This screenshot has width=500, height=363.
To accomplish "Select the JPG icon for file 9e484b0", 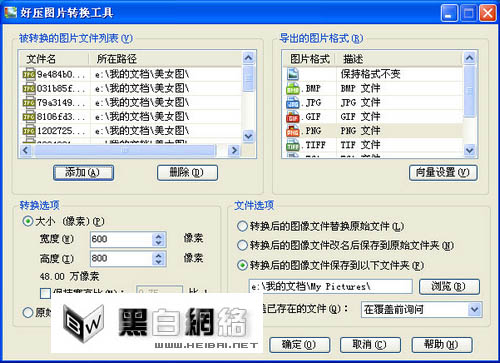I will coord(29,74).
